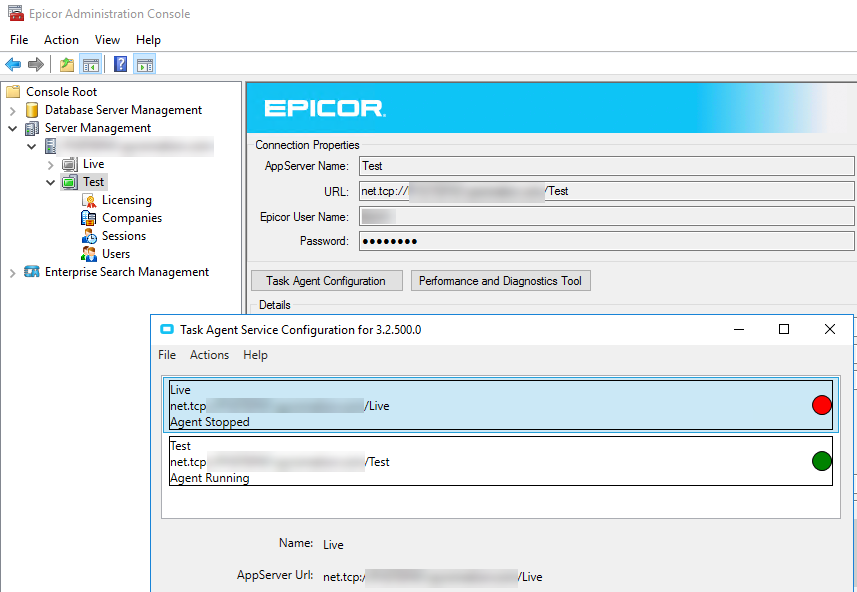Viewport: 857px width, 592px height.
Task: Select the Live agent in Task Agent list
Action: (x=501, y=406)
